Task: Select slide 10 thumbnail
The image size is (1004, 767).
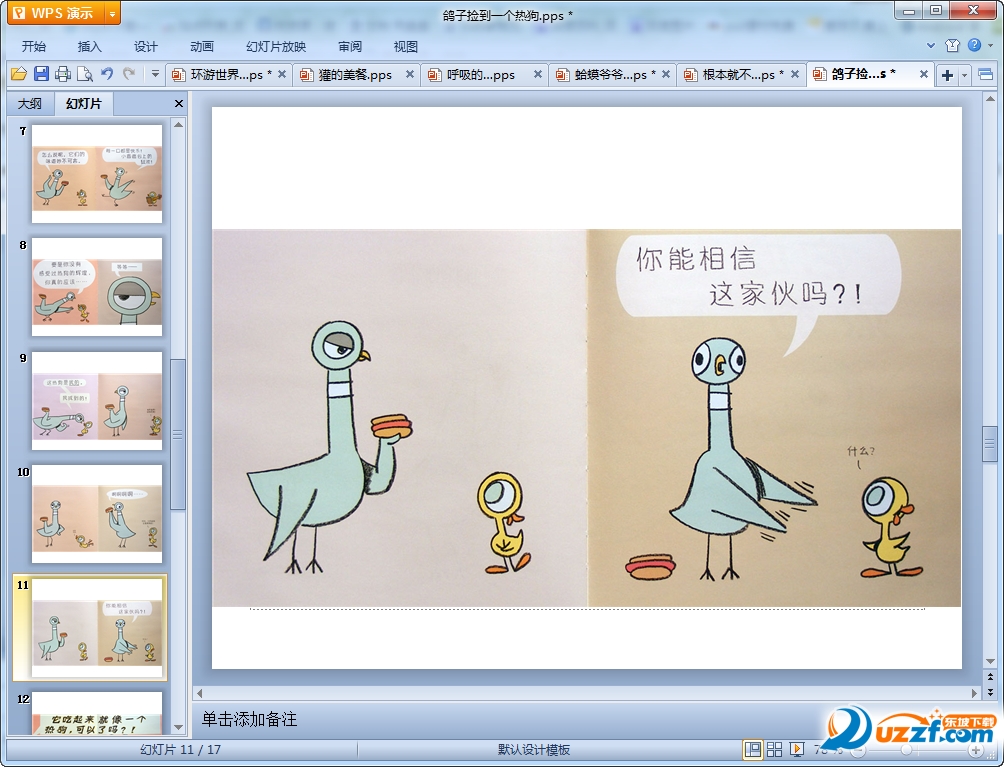Action: [97, 514]
